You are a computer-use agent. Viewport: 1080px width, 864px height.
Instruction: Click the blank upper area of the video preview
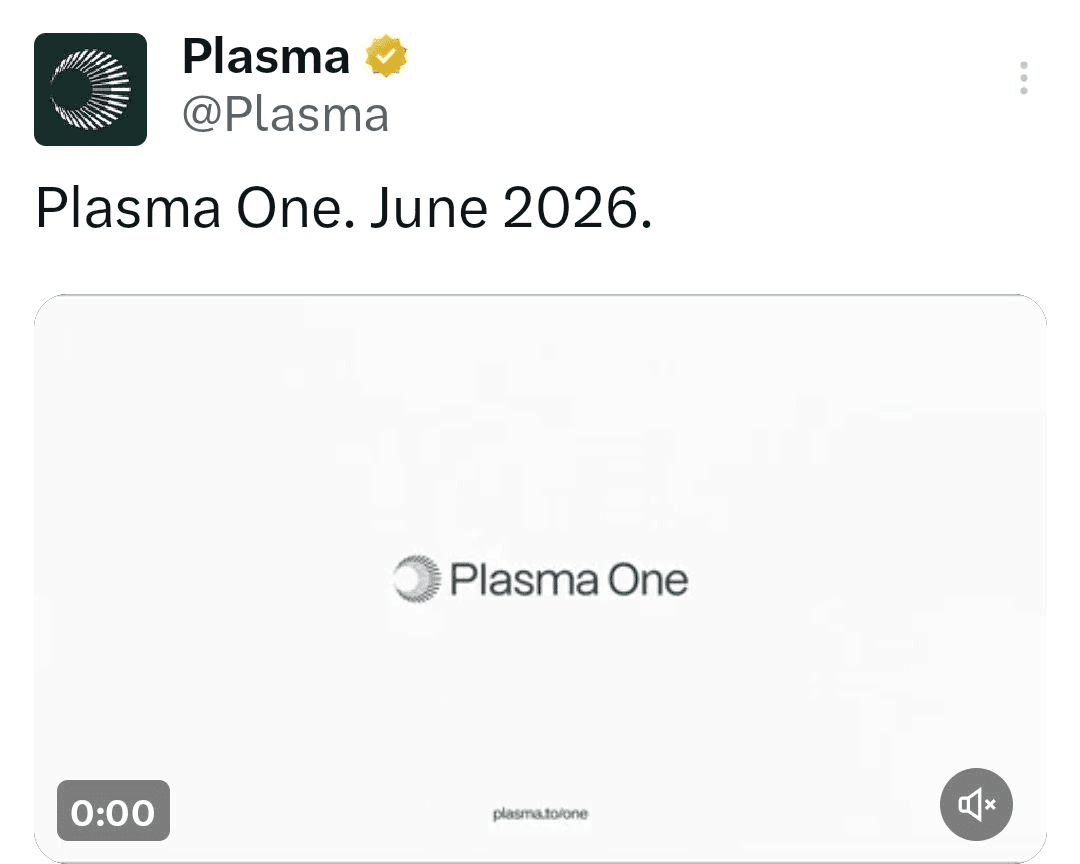(x=540, y=400)
